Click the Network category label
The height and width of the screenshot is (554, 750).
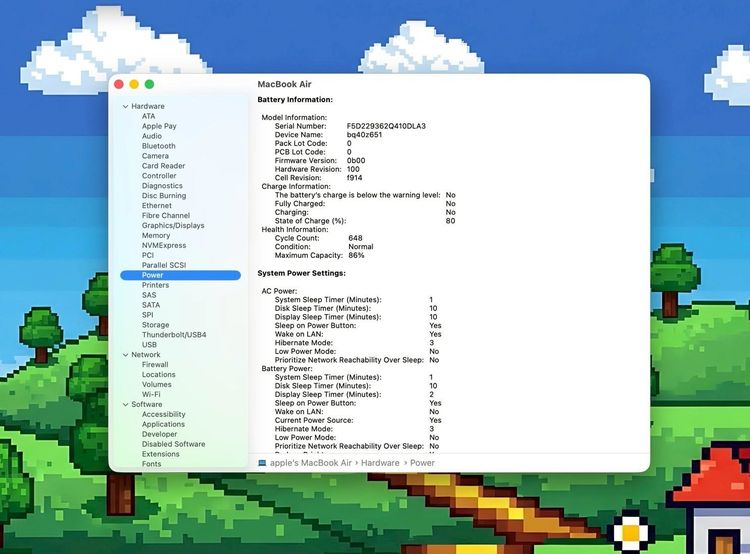[x=146, y=355]
